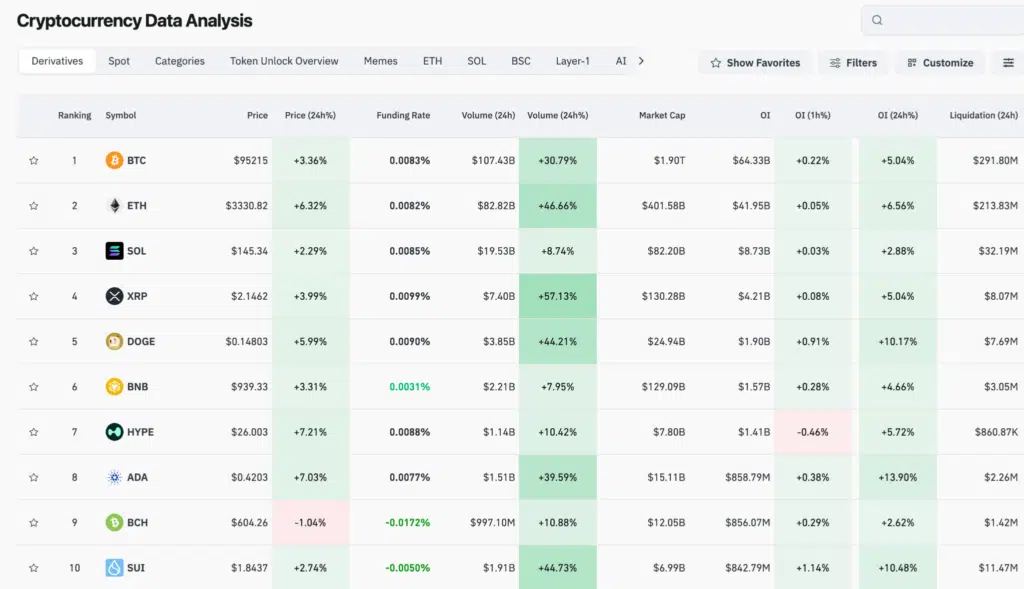Click the Bitcoin BTC coin icon
The height and width of the screenshot is (589, 1024).
[114, 160]
